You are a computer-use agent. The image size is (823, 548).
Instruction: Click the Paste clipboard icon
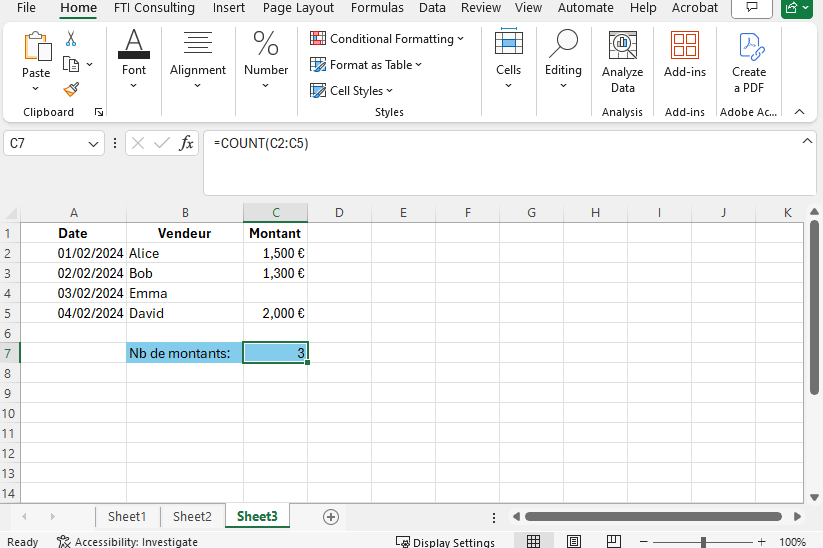click(37, 46)
